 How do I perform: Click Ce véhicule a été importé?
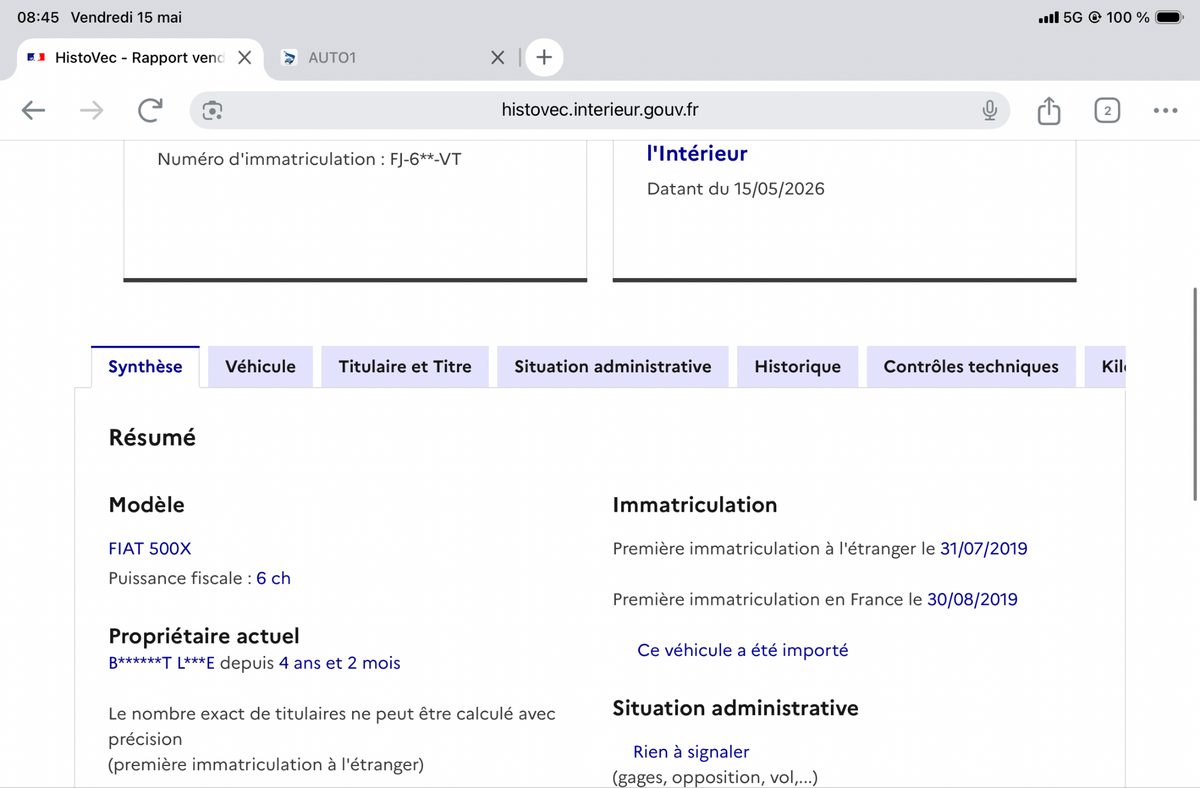point(742,651)
